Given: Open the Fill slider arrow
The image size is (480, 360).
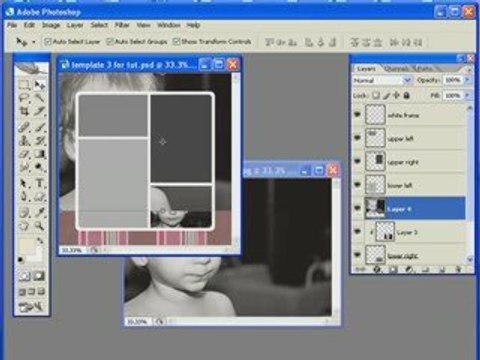Looking at the screenshot, I should click(x=467, y=96).
